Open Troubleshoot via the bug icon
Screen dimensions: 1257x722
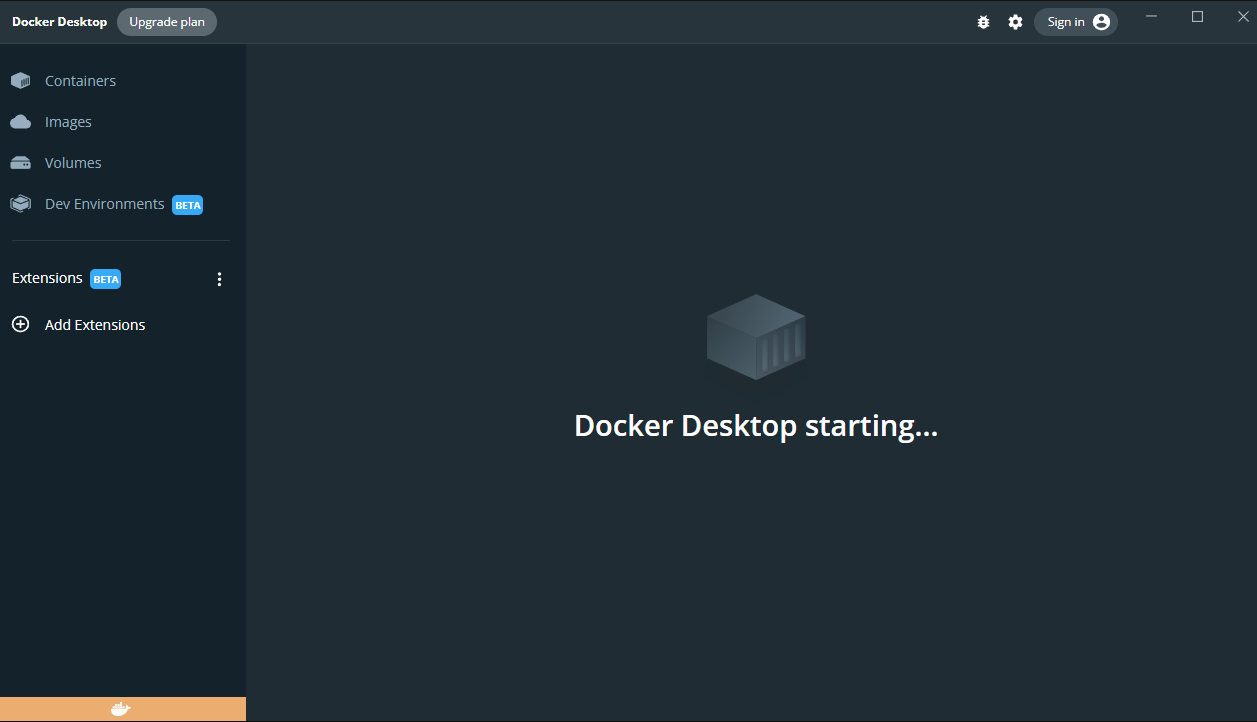pyautogui.click(x=983, y=22)
